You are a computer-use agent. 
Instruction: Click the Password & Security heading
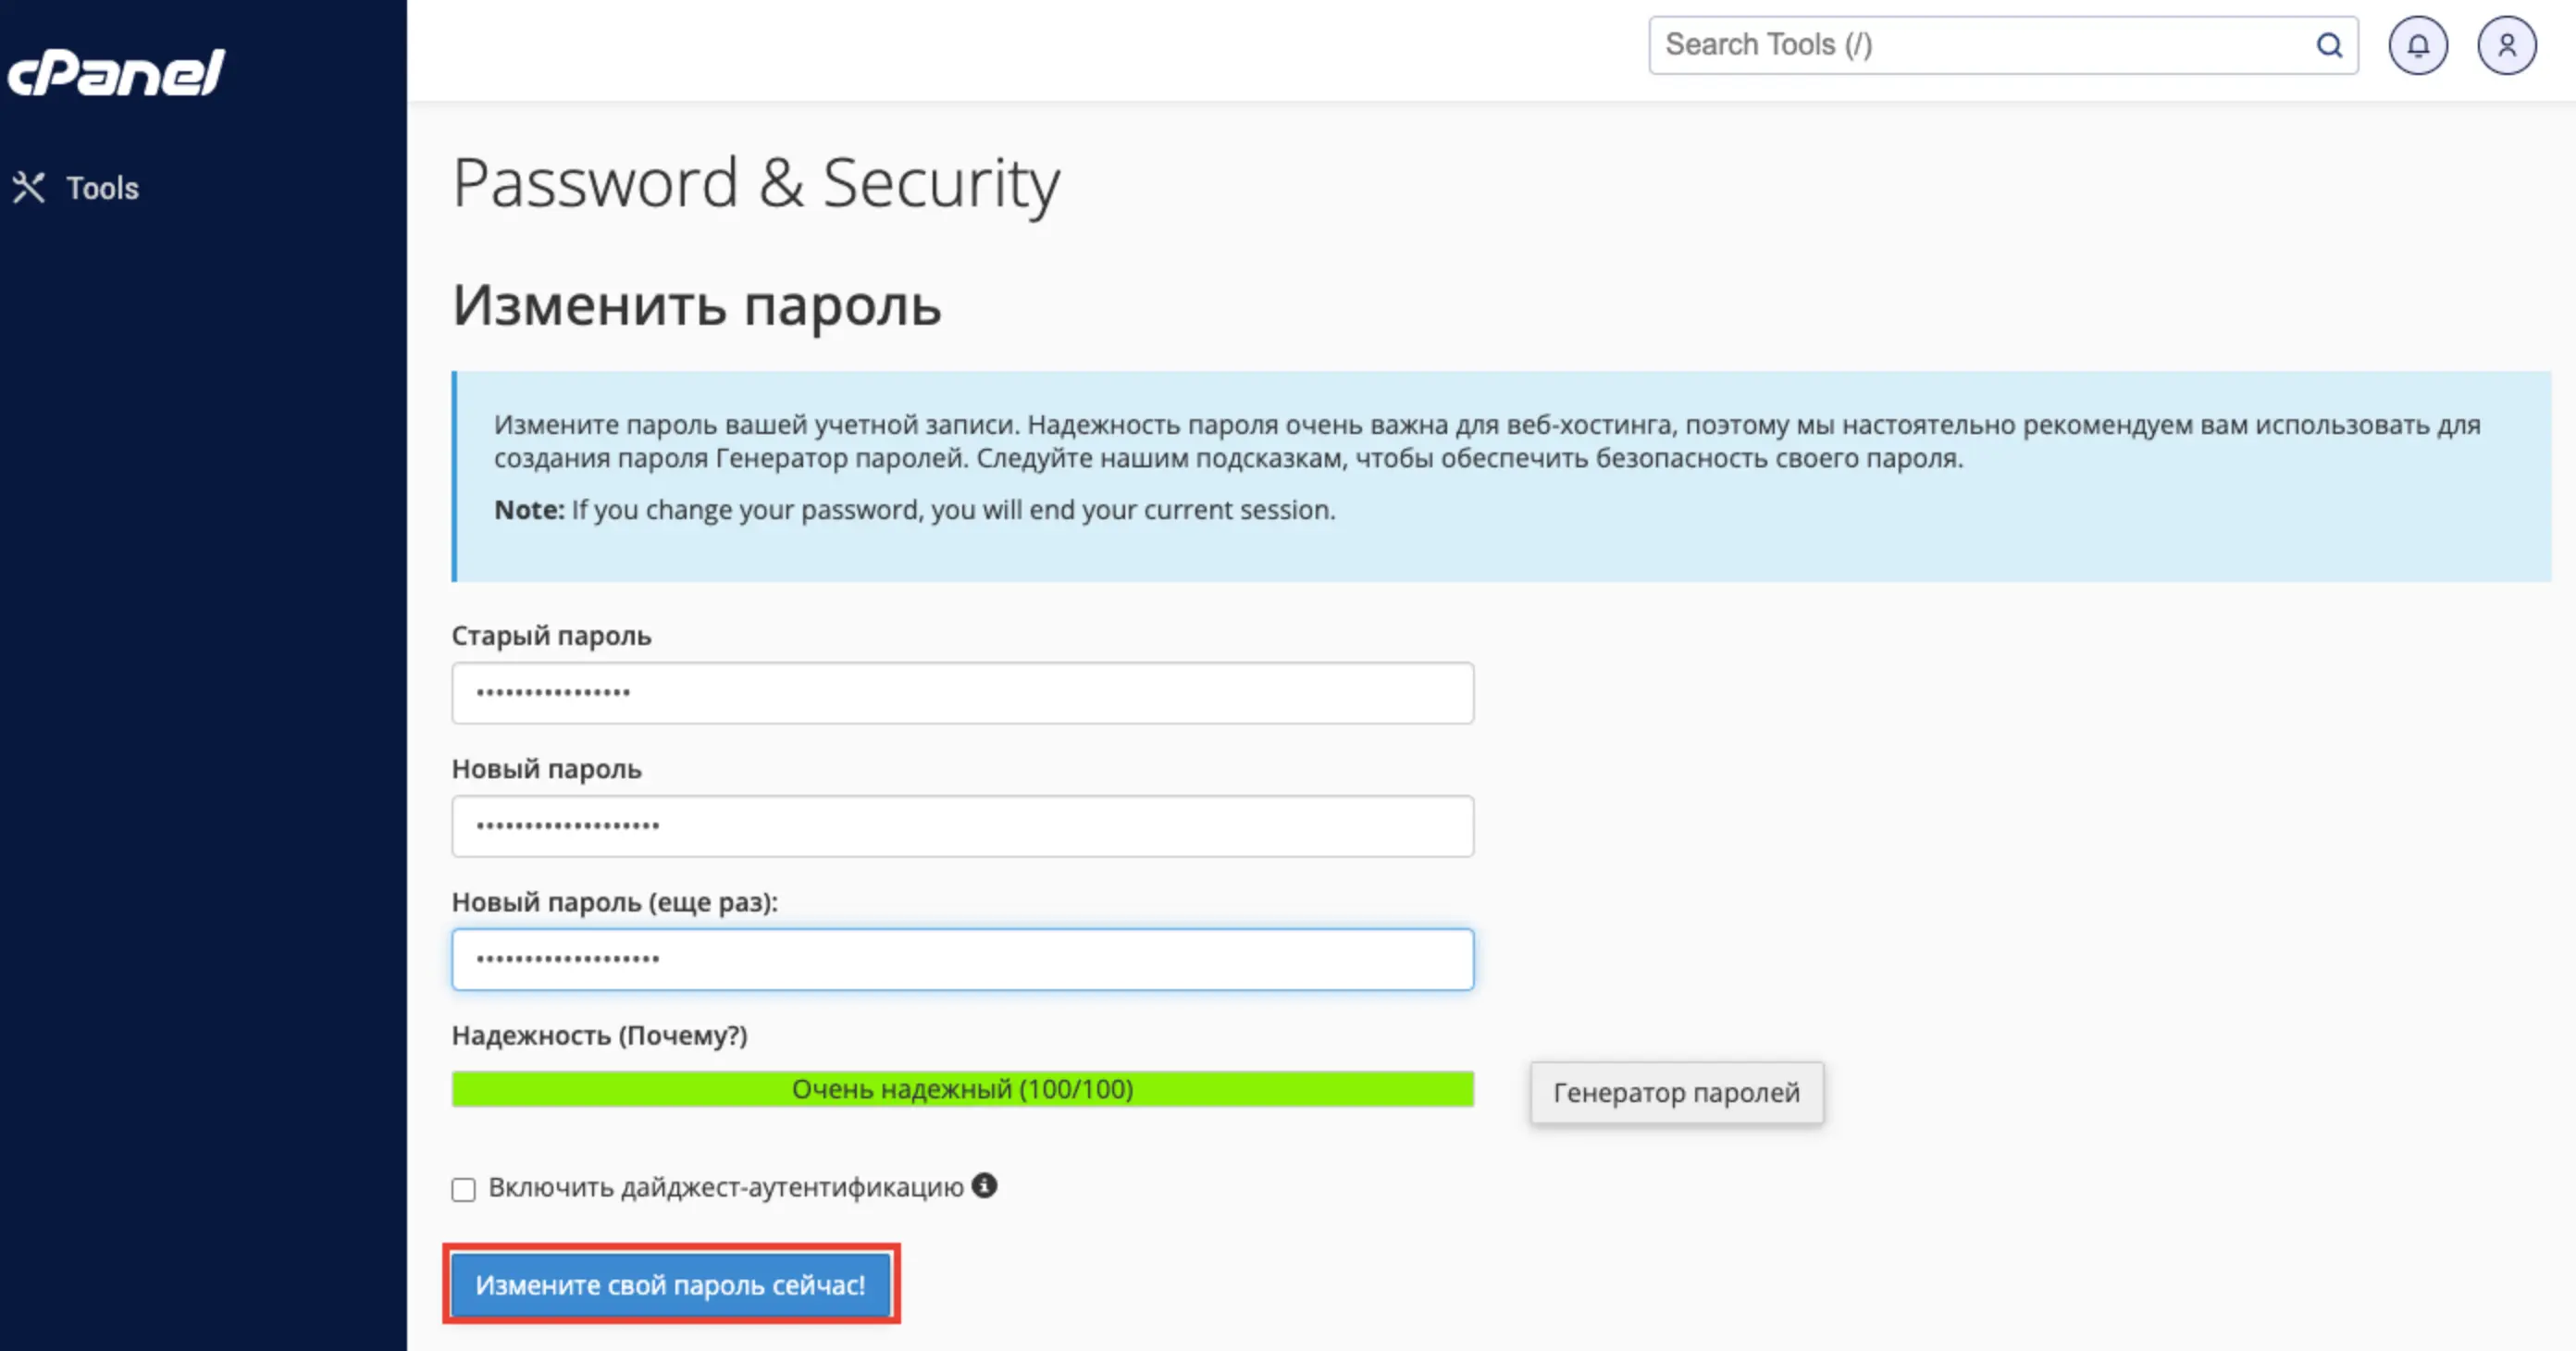point(756,184)
